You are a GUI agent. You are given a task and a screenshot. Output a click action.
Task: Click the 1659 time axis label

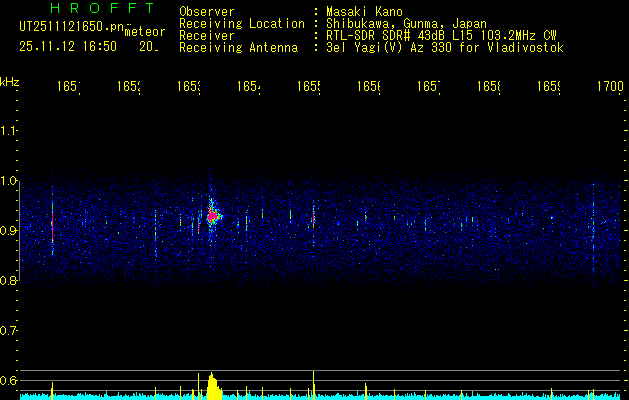click(549, 86)
